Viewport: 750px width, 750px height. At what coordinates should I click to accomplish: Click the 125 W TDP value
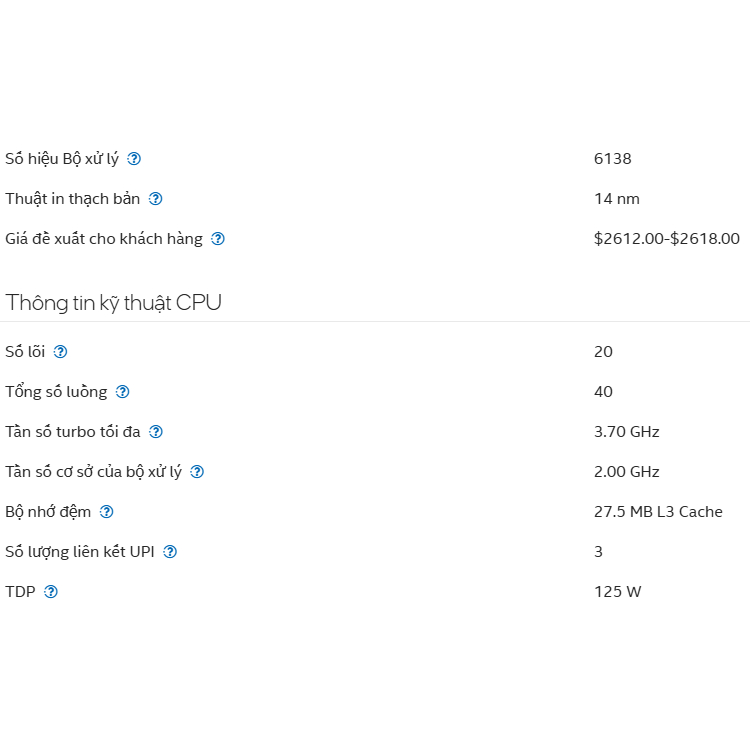tap(617, 592)
